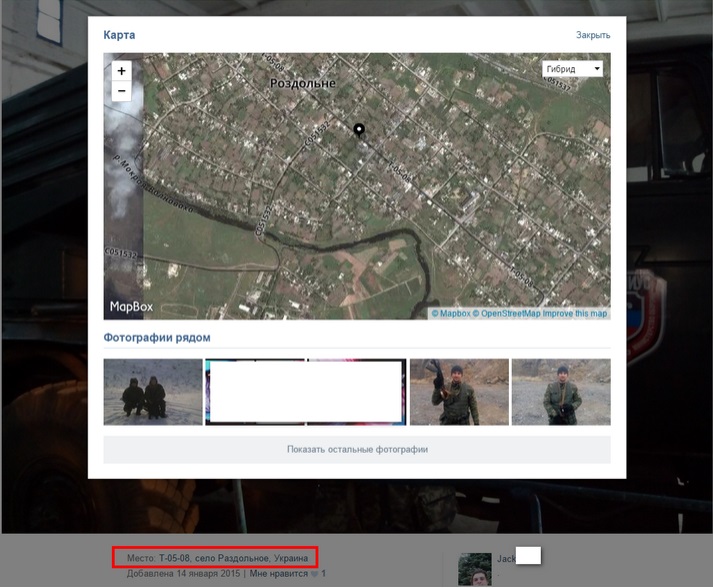Open the Гибрид map type dropdown
This screenshot has width=713, height=588.
pyautogui.click(x=573, y=69)
